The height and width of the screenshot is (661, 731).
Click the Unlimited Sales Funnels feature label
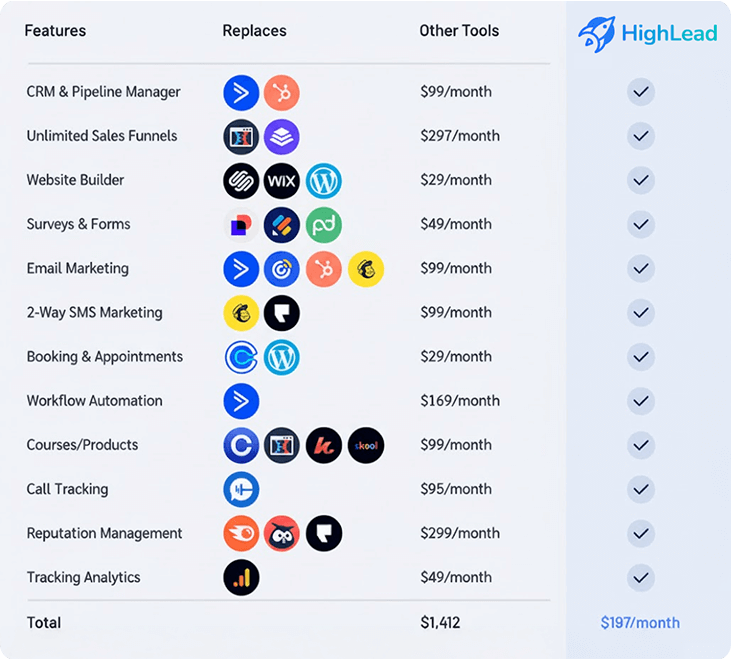(102, 136)
